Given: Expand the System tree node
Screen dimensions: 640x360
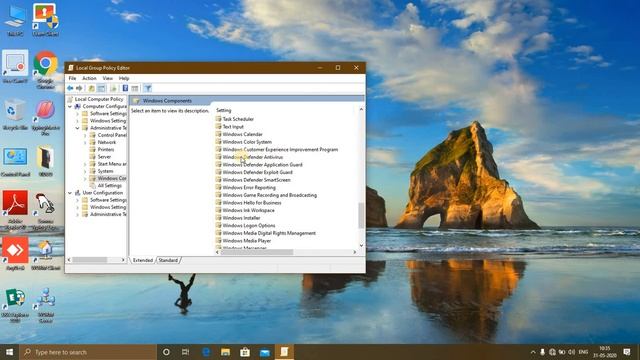Looking at the screenshot, I should coord(85,171).
